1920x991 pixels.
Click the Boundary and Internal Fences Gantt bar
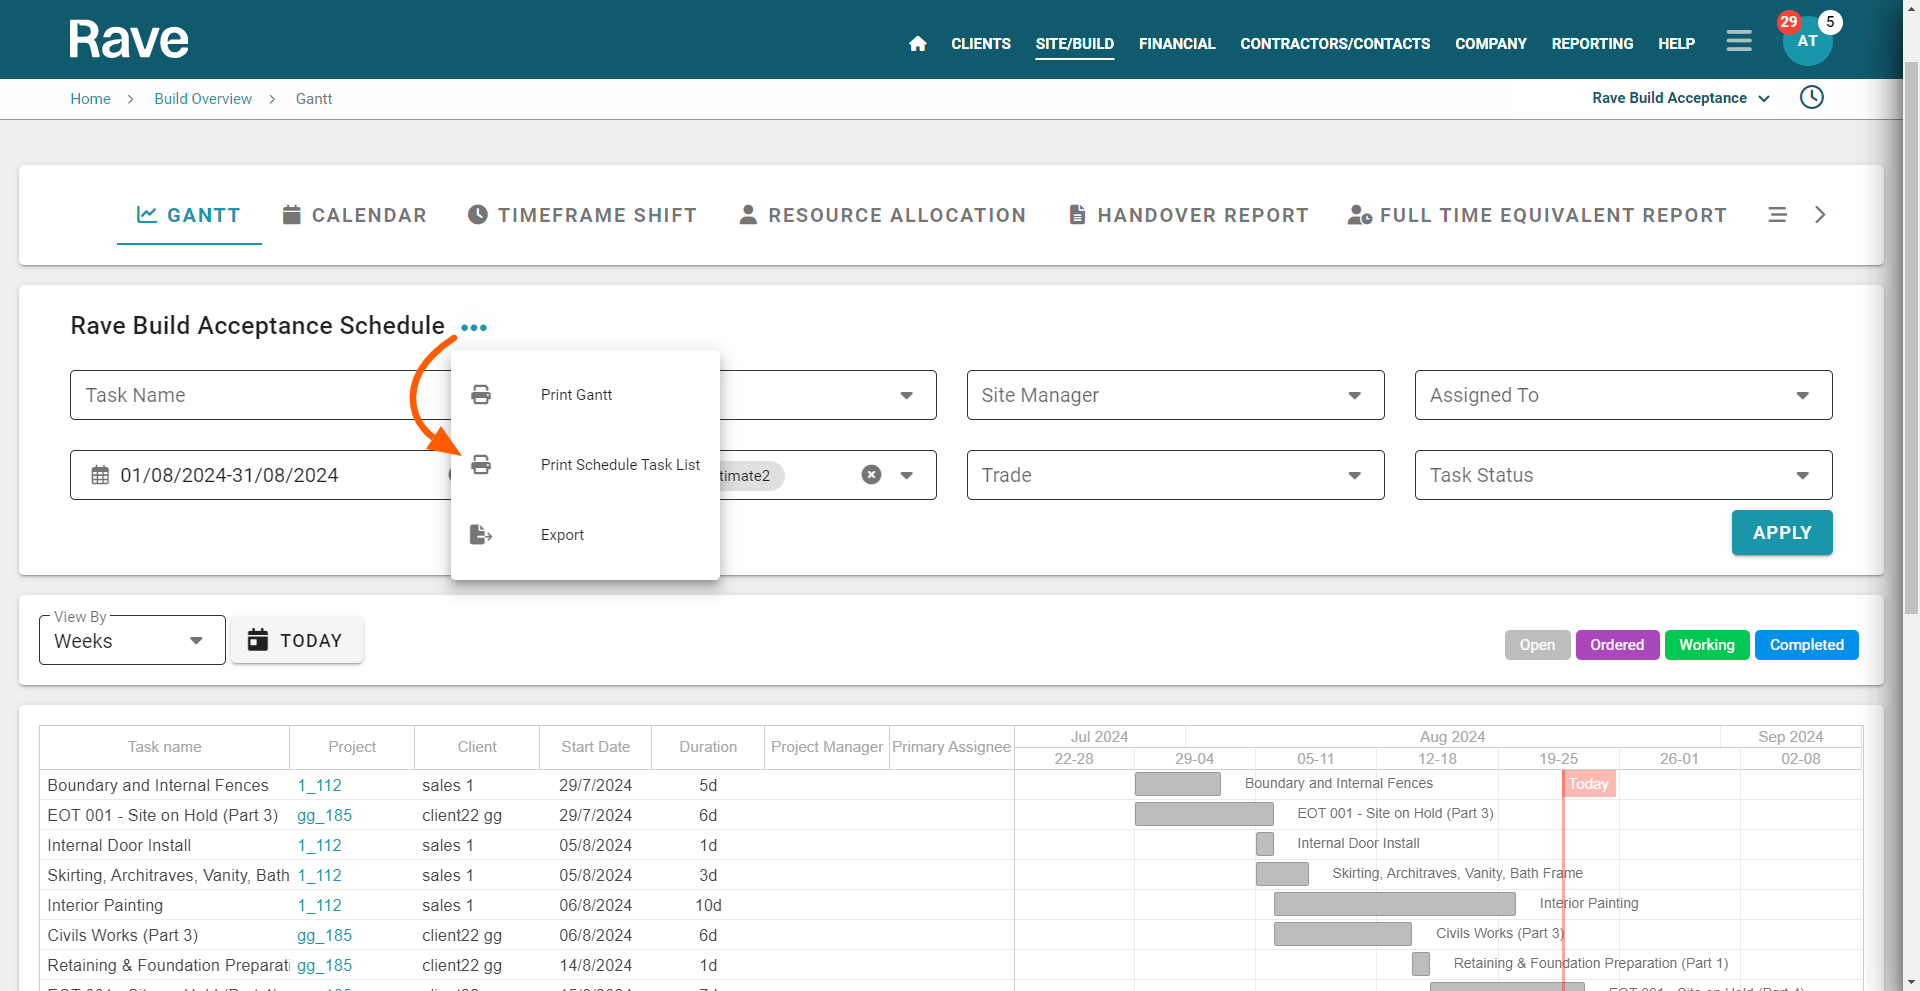[1177, 784]
